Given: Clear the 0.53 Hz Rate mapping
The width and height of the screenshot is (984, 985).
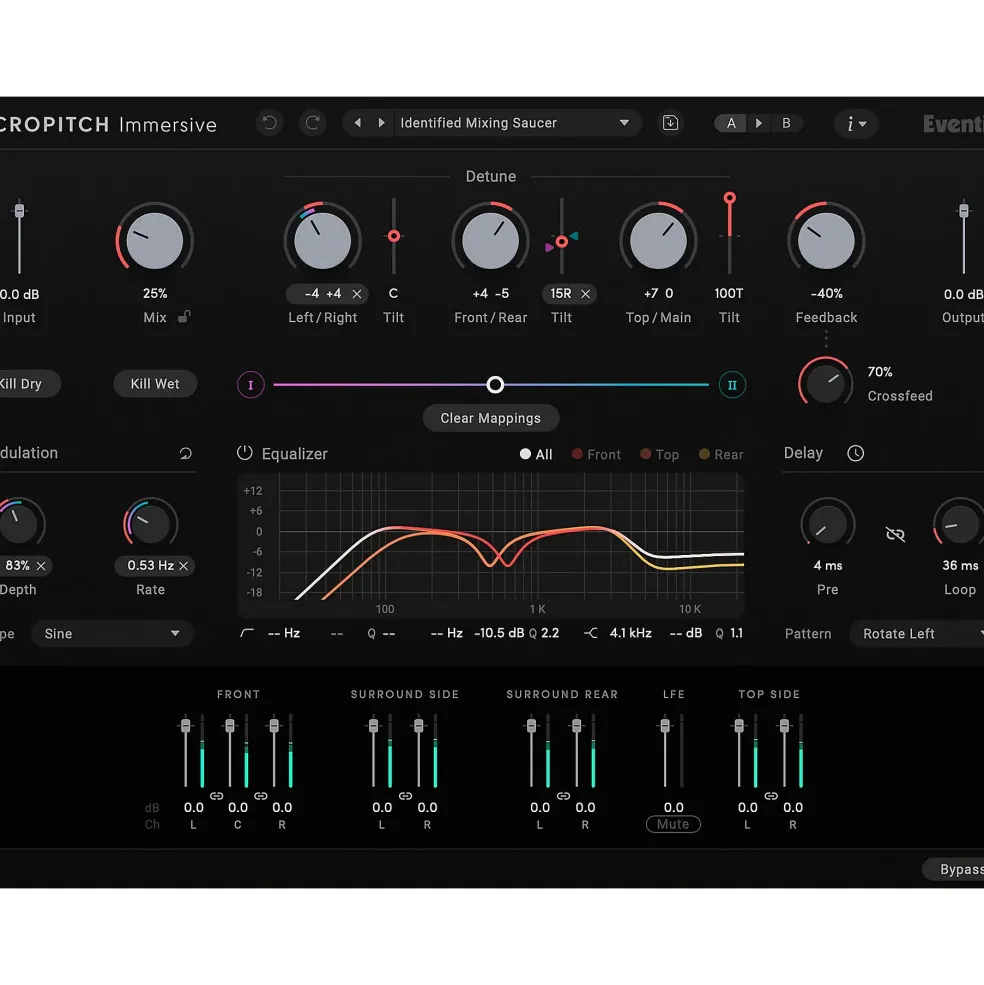Looking at the screenshot, I should click(183, 566).
